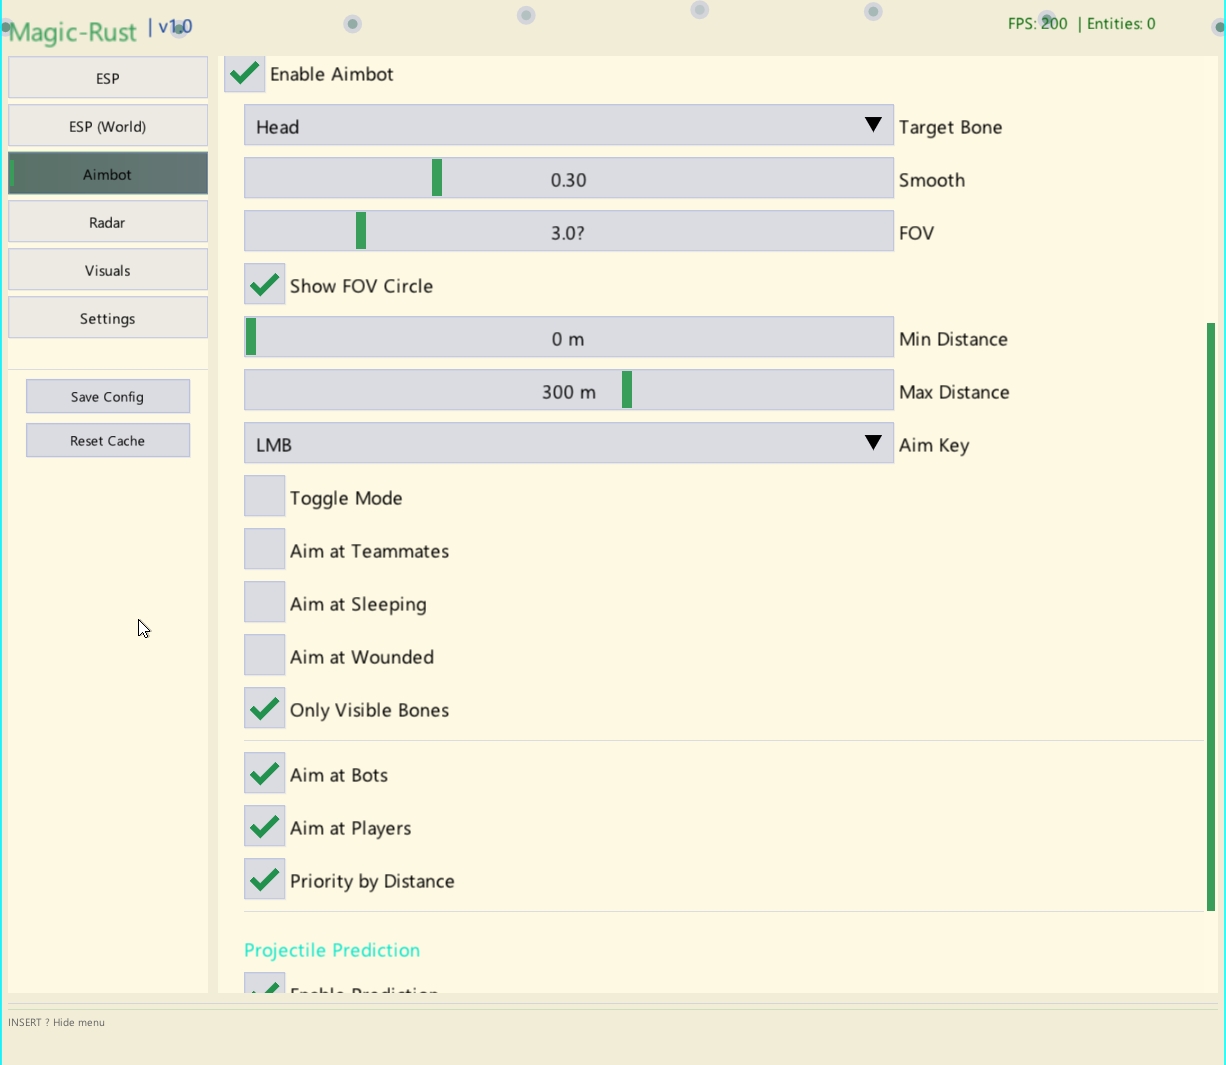Open the Settings tab in sidebar
The image size is (1226, 1065).
108,318
